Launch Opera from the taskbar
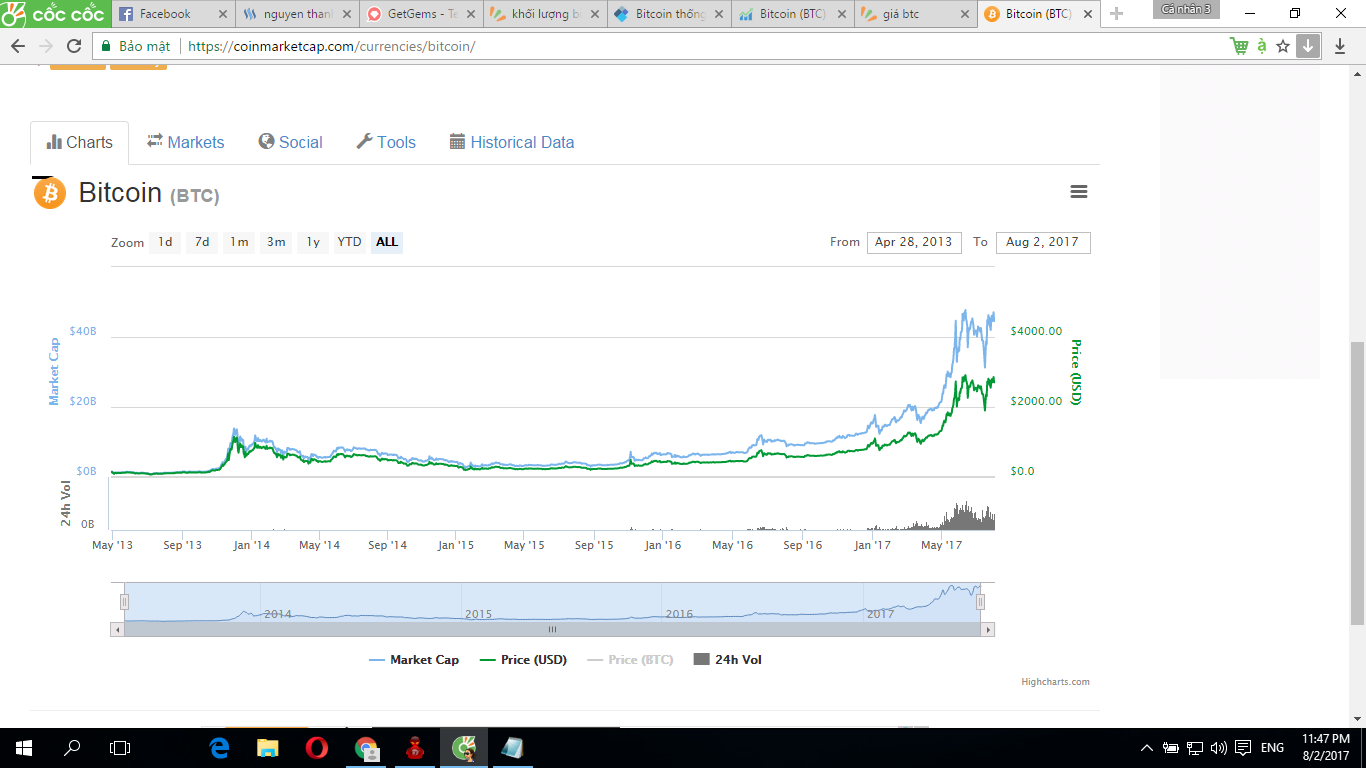The width and height of the screenshot is (1366, 768). pos(317,748)
